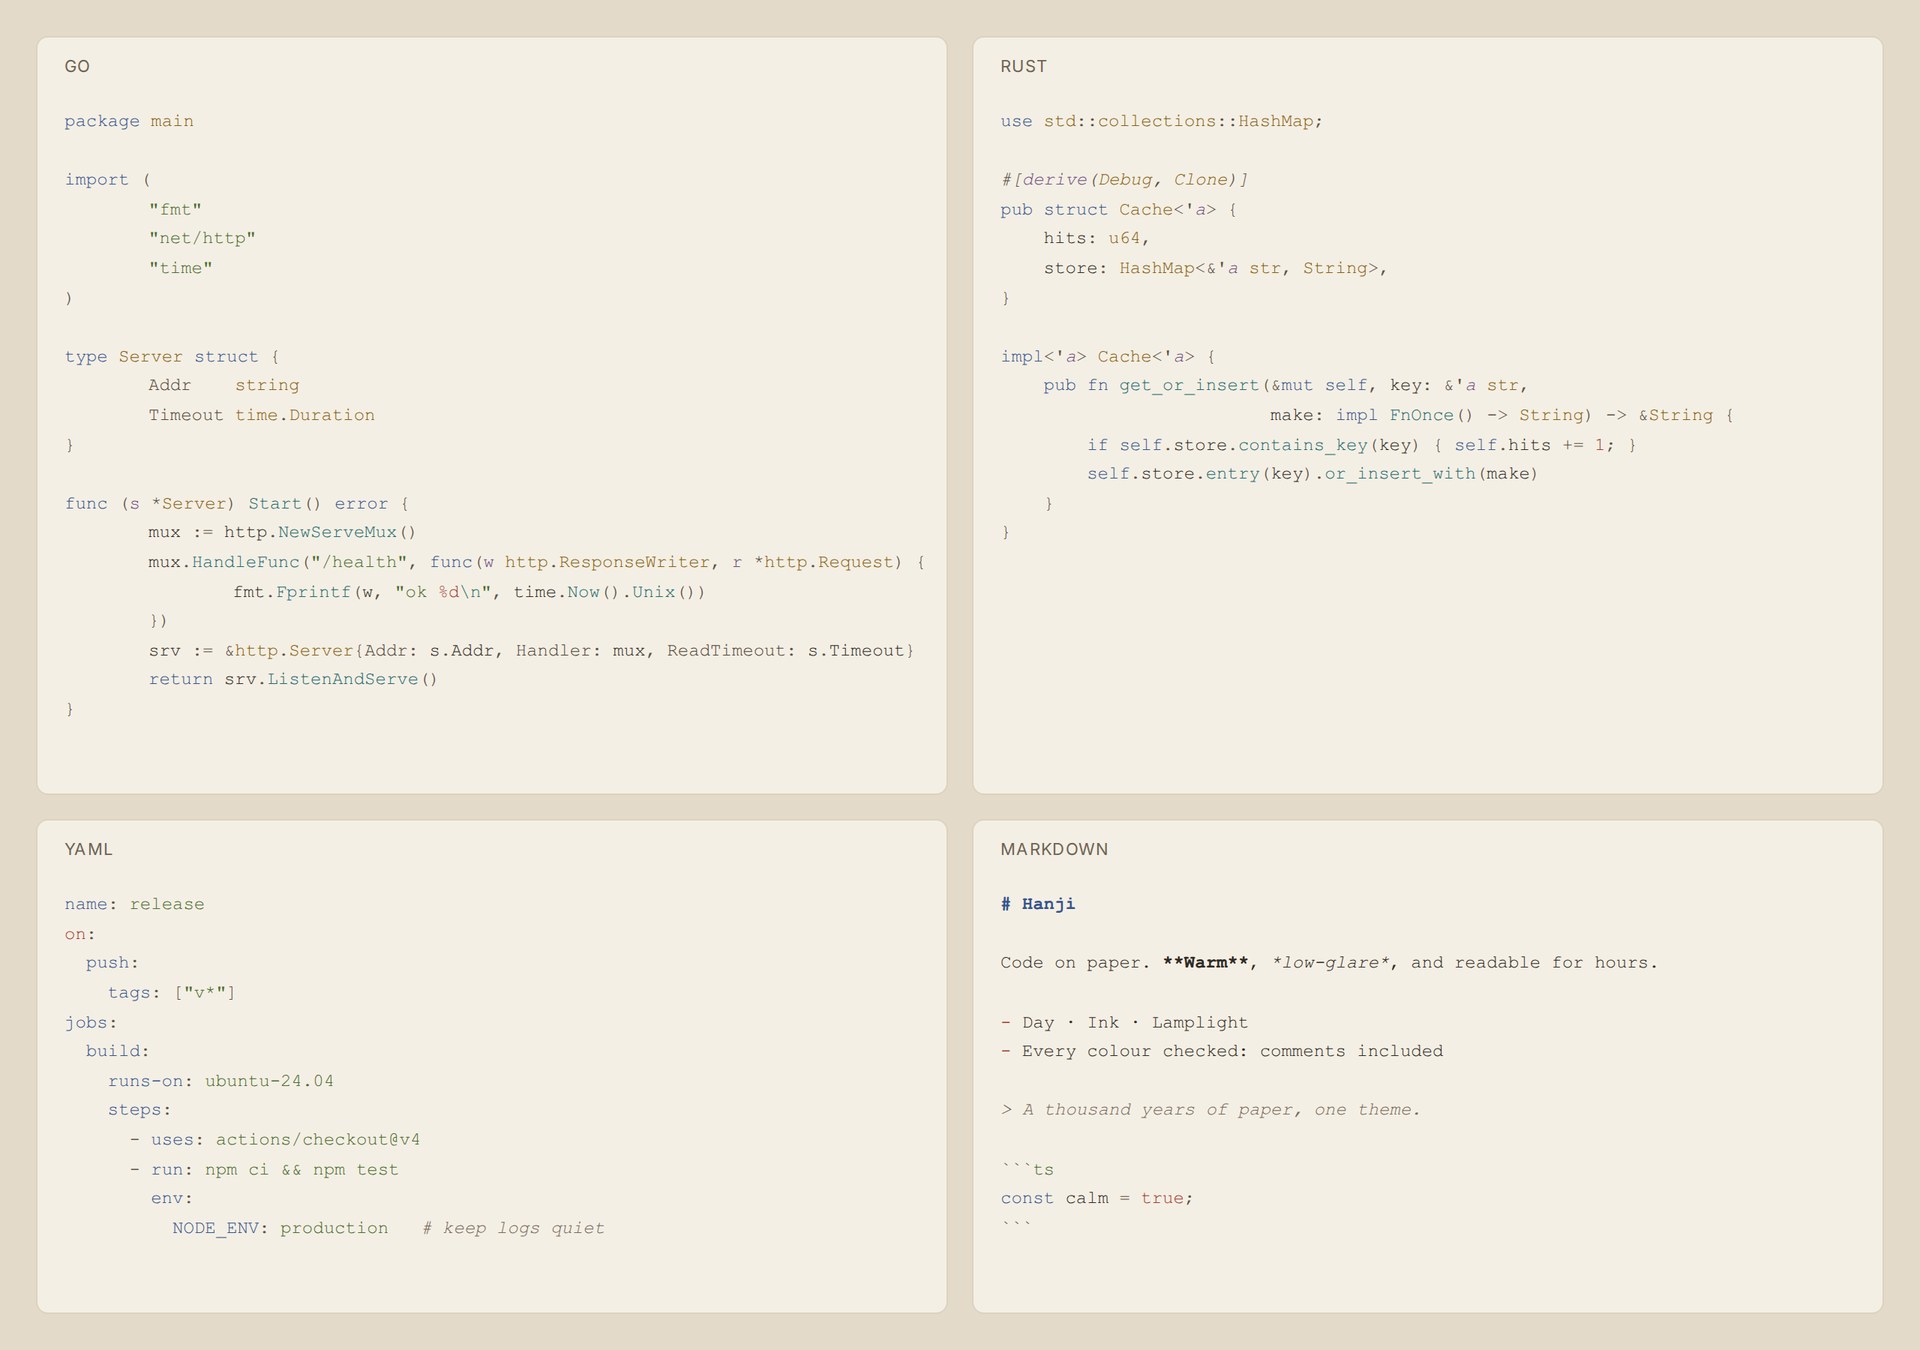1920x1350 pixels.
Task: Click the "net/http" import string
Action: pos(202,238)
